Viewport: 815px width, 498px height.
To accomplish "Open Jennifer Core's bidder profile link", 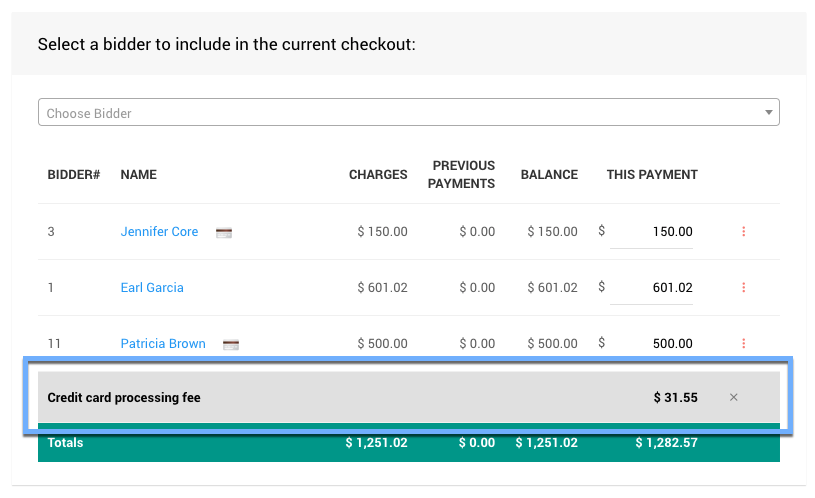I will coord(159,232).
